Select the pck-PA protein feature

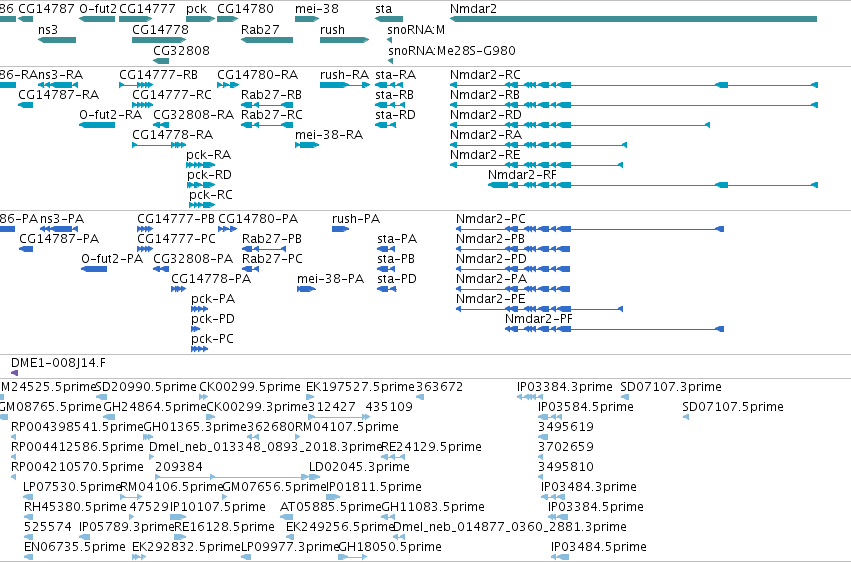(x=200, y=309)
